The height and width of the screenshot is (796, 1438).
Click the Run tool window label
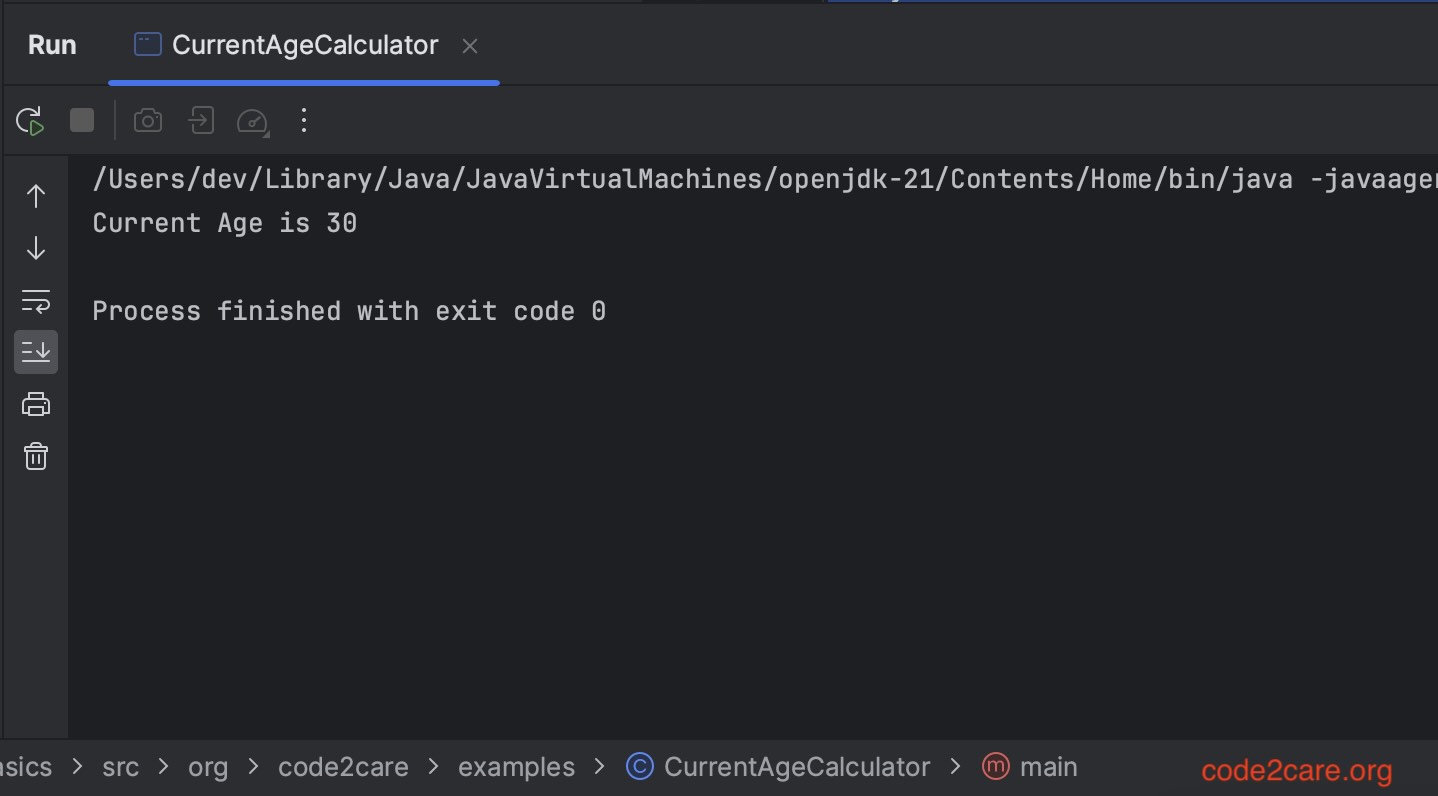51,44
